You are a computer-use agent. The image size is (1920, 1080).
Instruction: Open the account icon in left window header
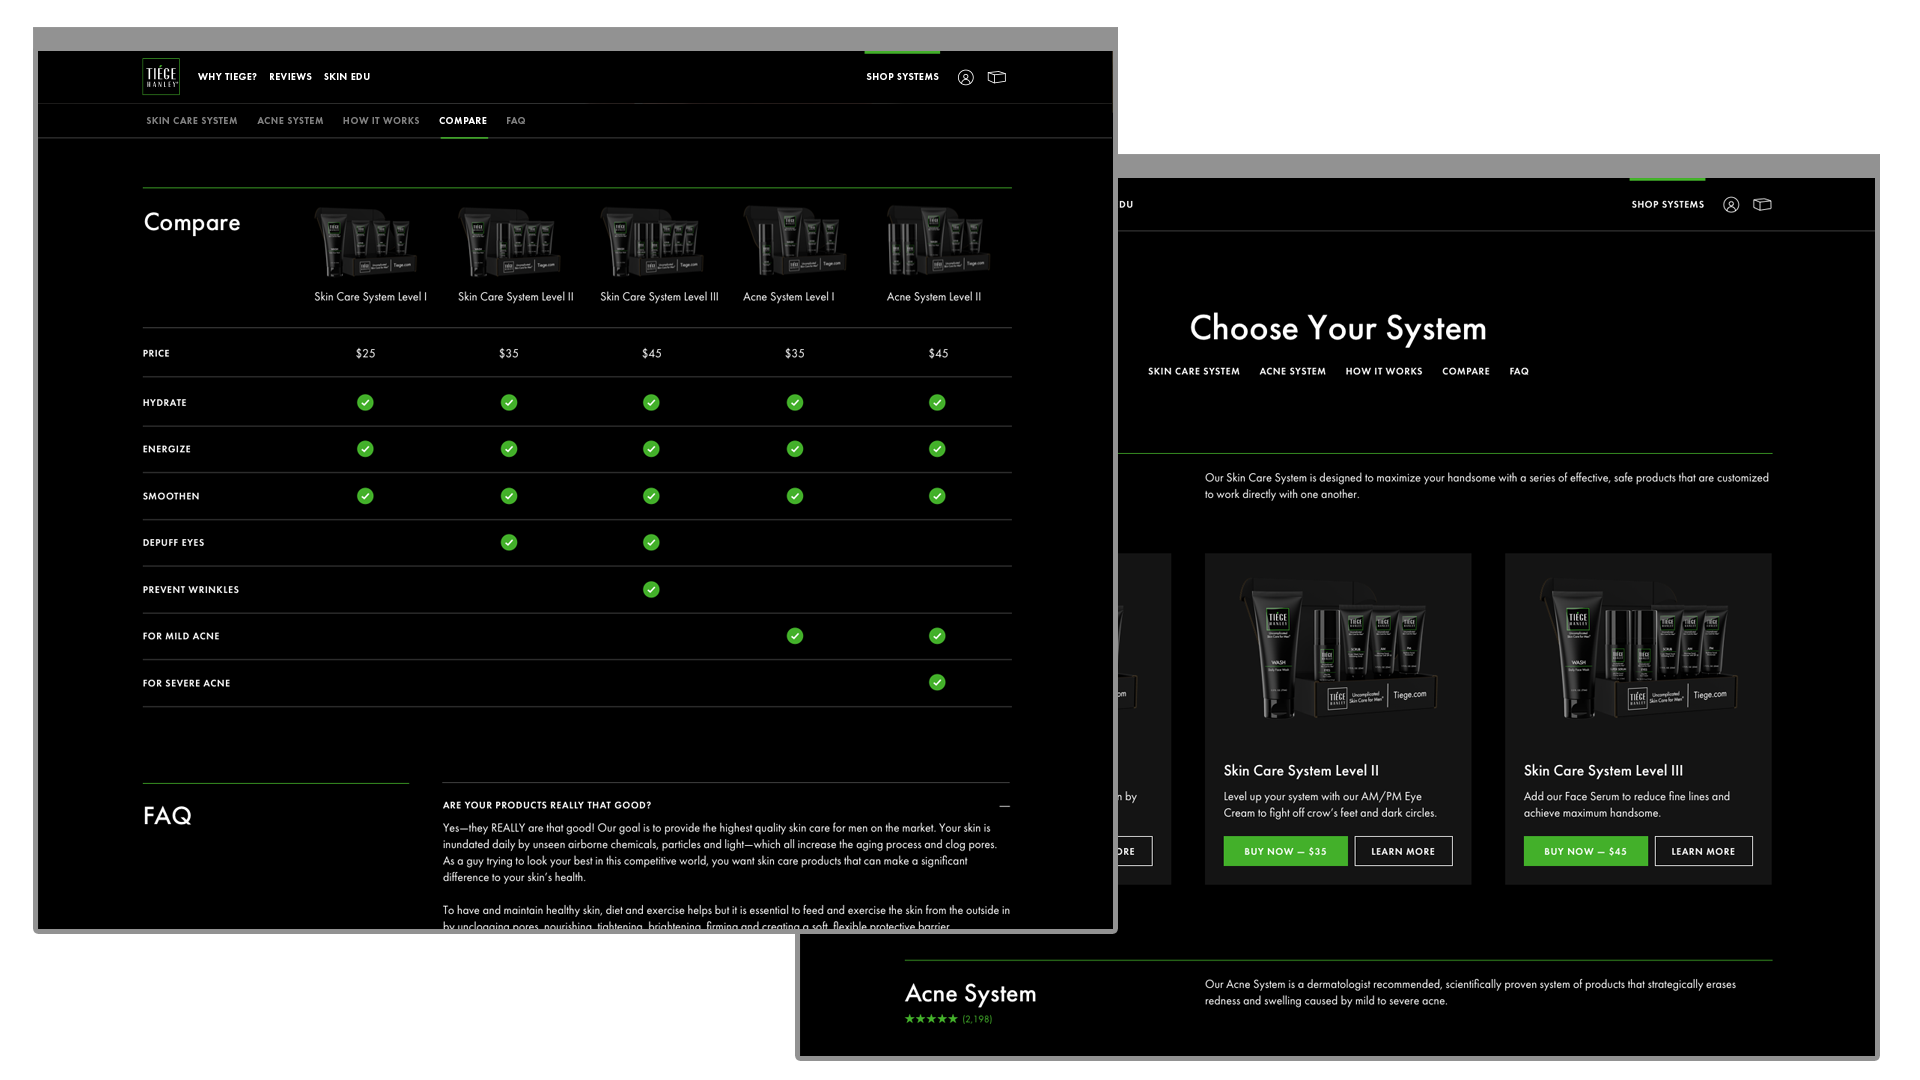click(965, 77)
